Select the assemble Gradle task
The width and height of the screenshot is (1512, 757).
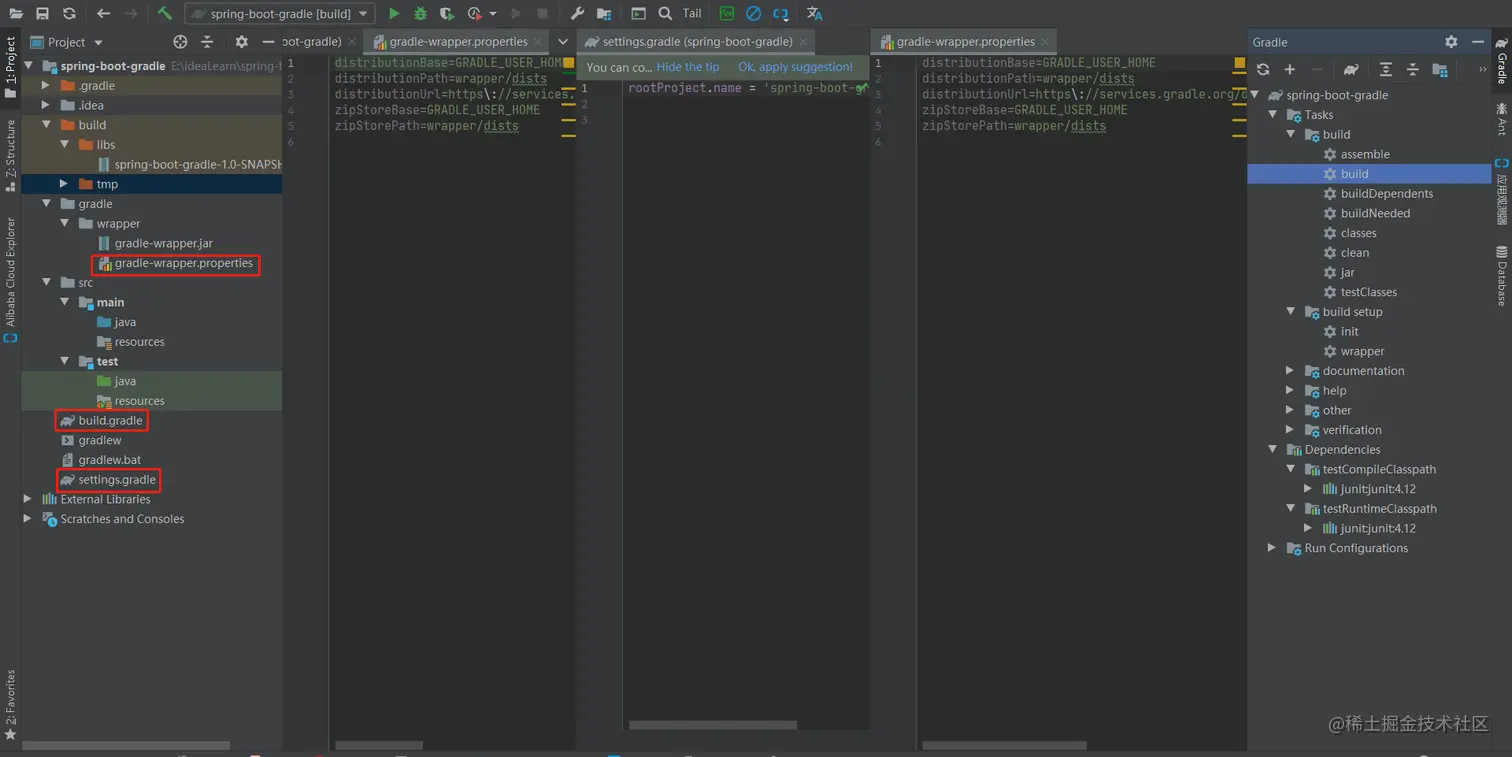(x=1365, y=154)
